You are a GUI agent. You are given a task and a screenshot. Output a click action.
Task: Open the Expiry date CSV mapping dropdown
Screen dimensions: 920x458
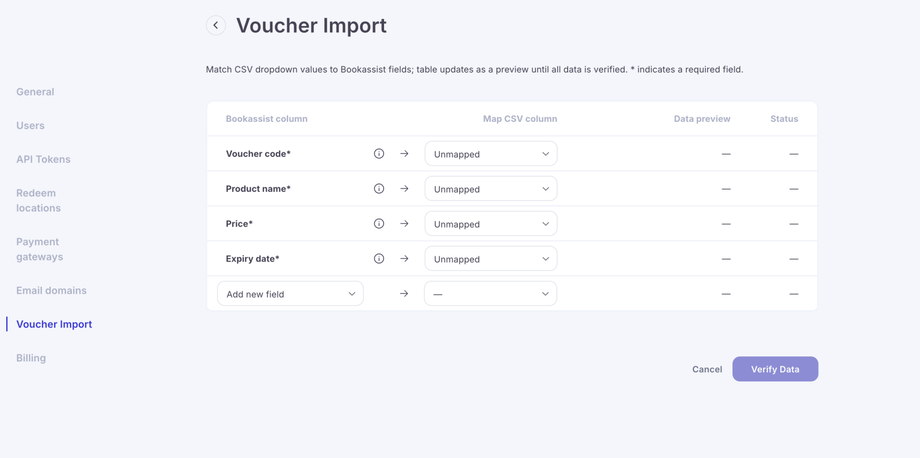point(490,259)
